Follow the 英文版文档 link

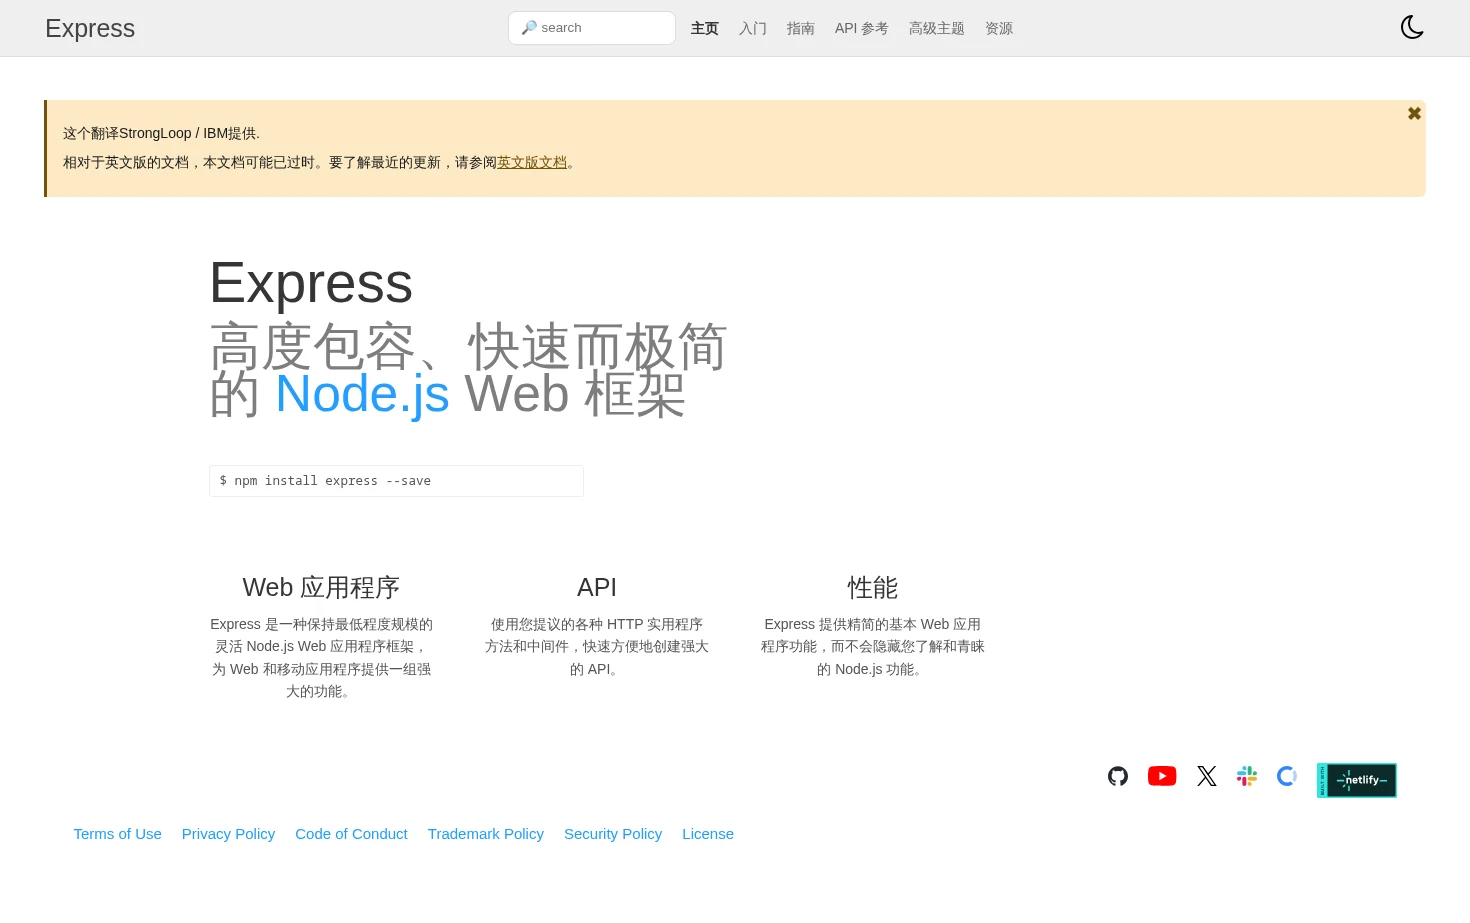click(x=532, y=162)
